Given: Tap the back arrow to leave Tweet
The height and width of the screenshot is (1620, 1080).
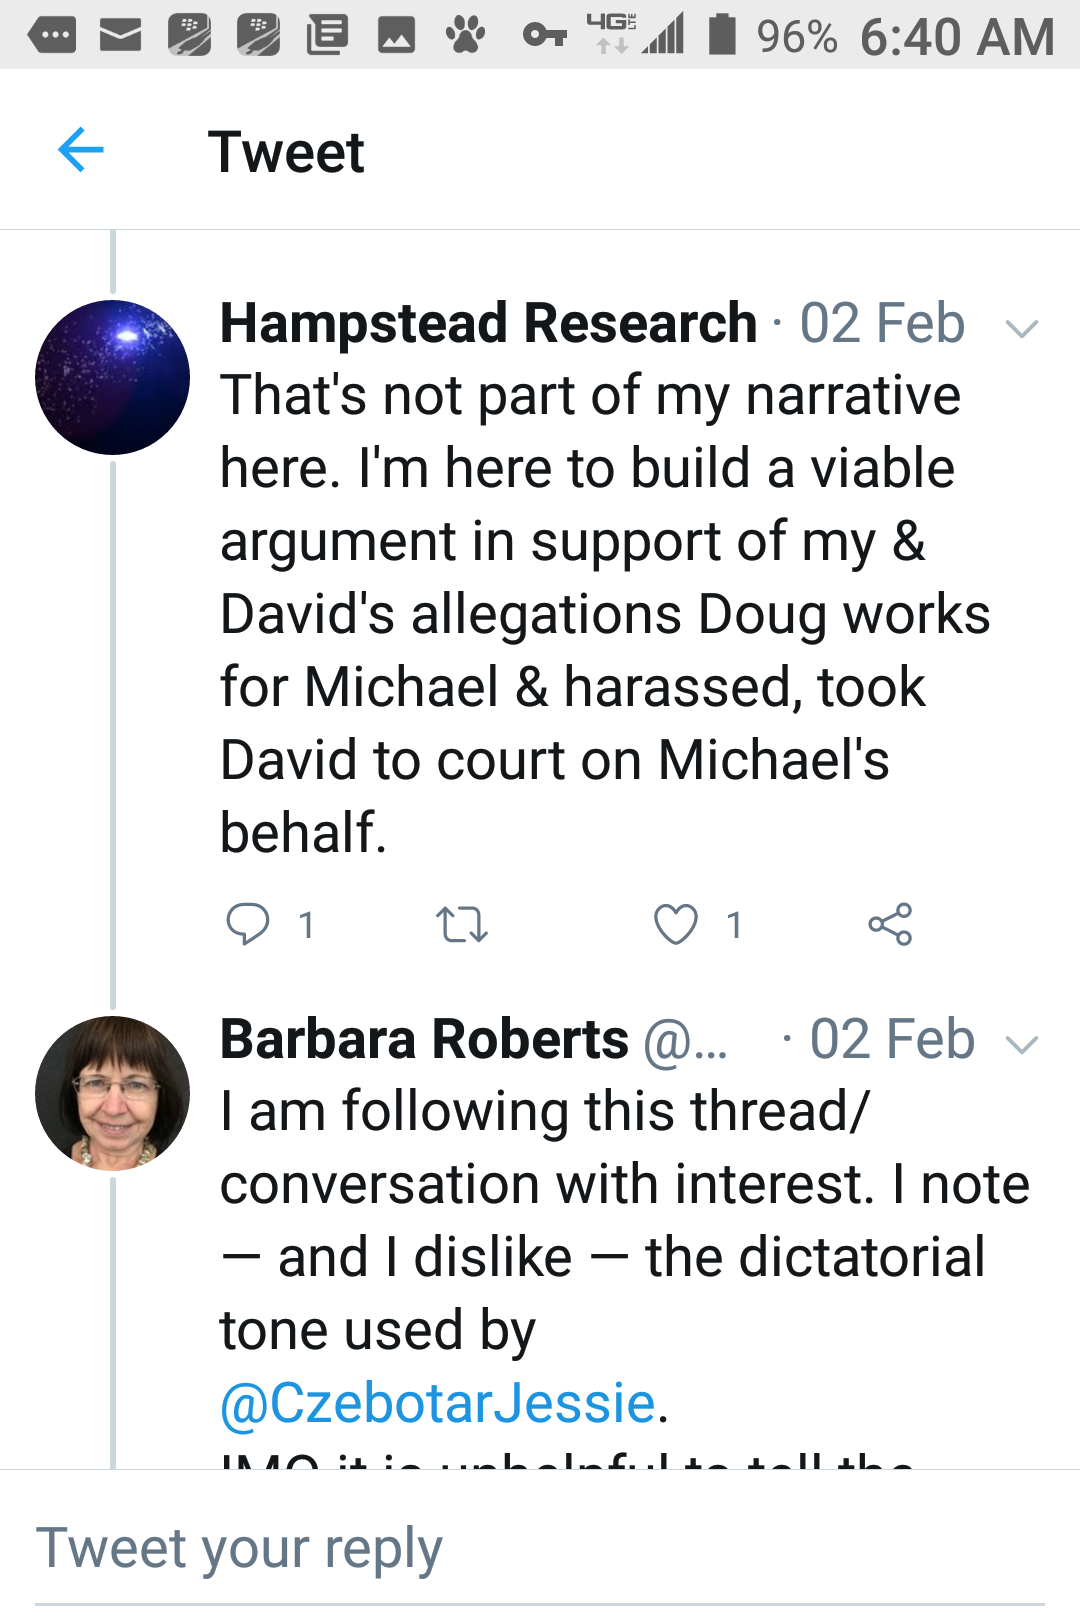Looking at the screenshot, I should pyautogui.click(x=81, y=151).
